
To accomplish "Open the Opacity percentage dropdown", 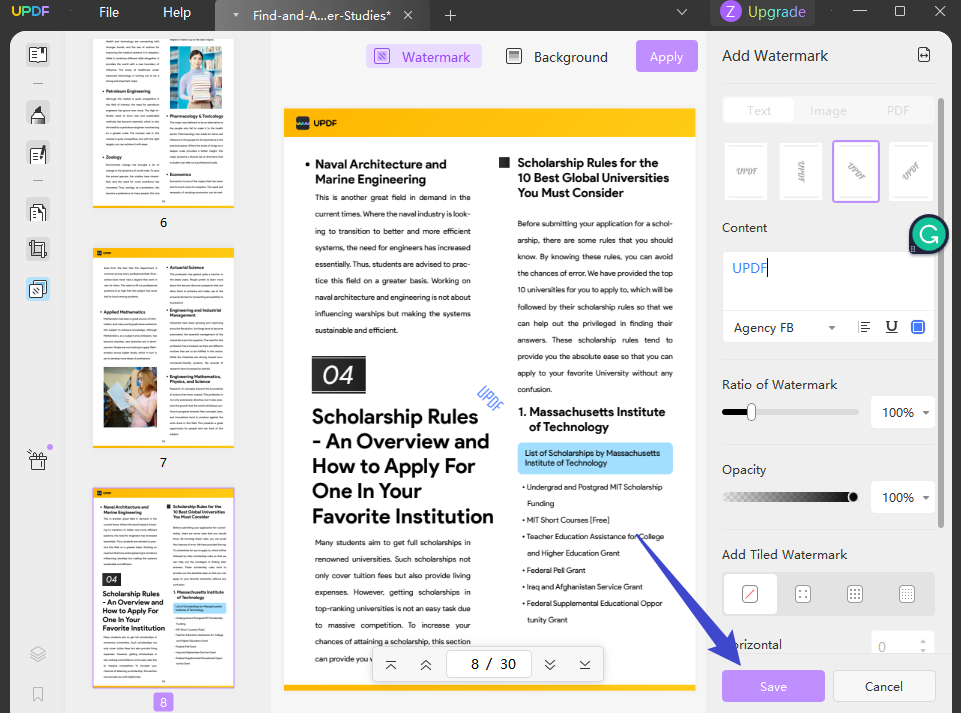I will click(x=903, y=497).
